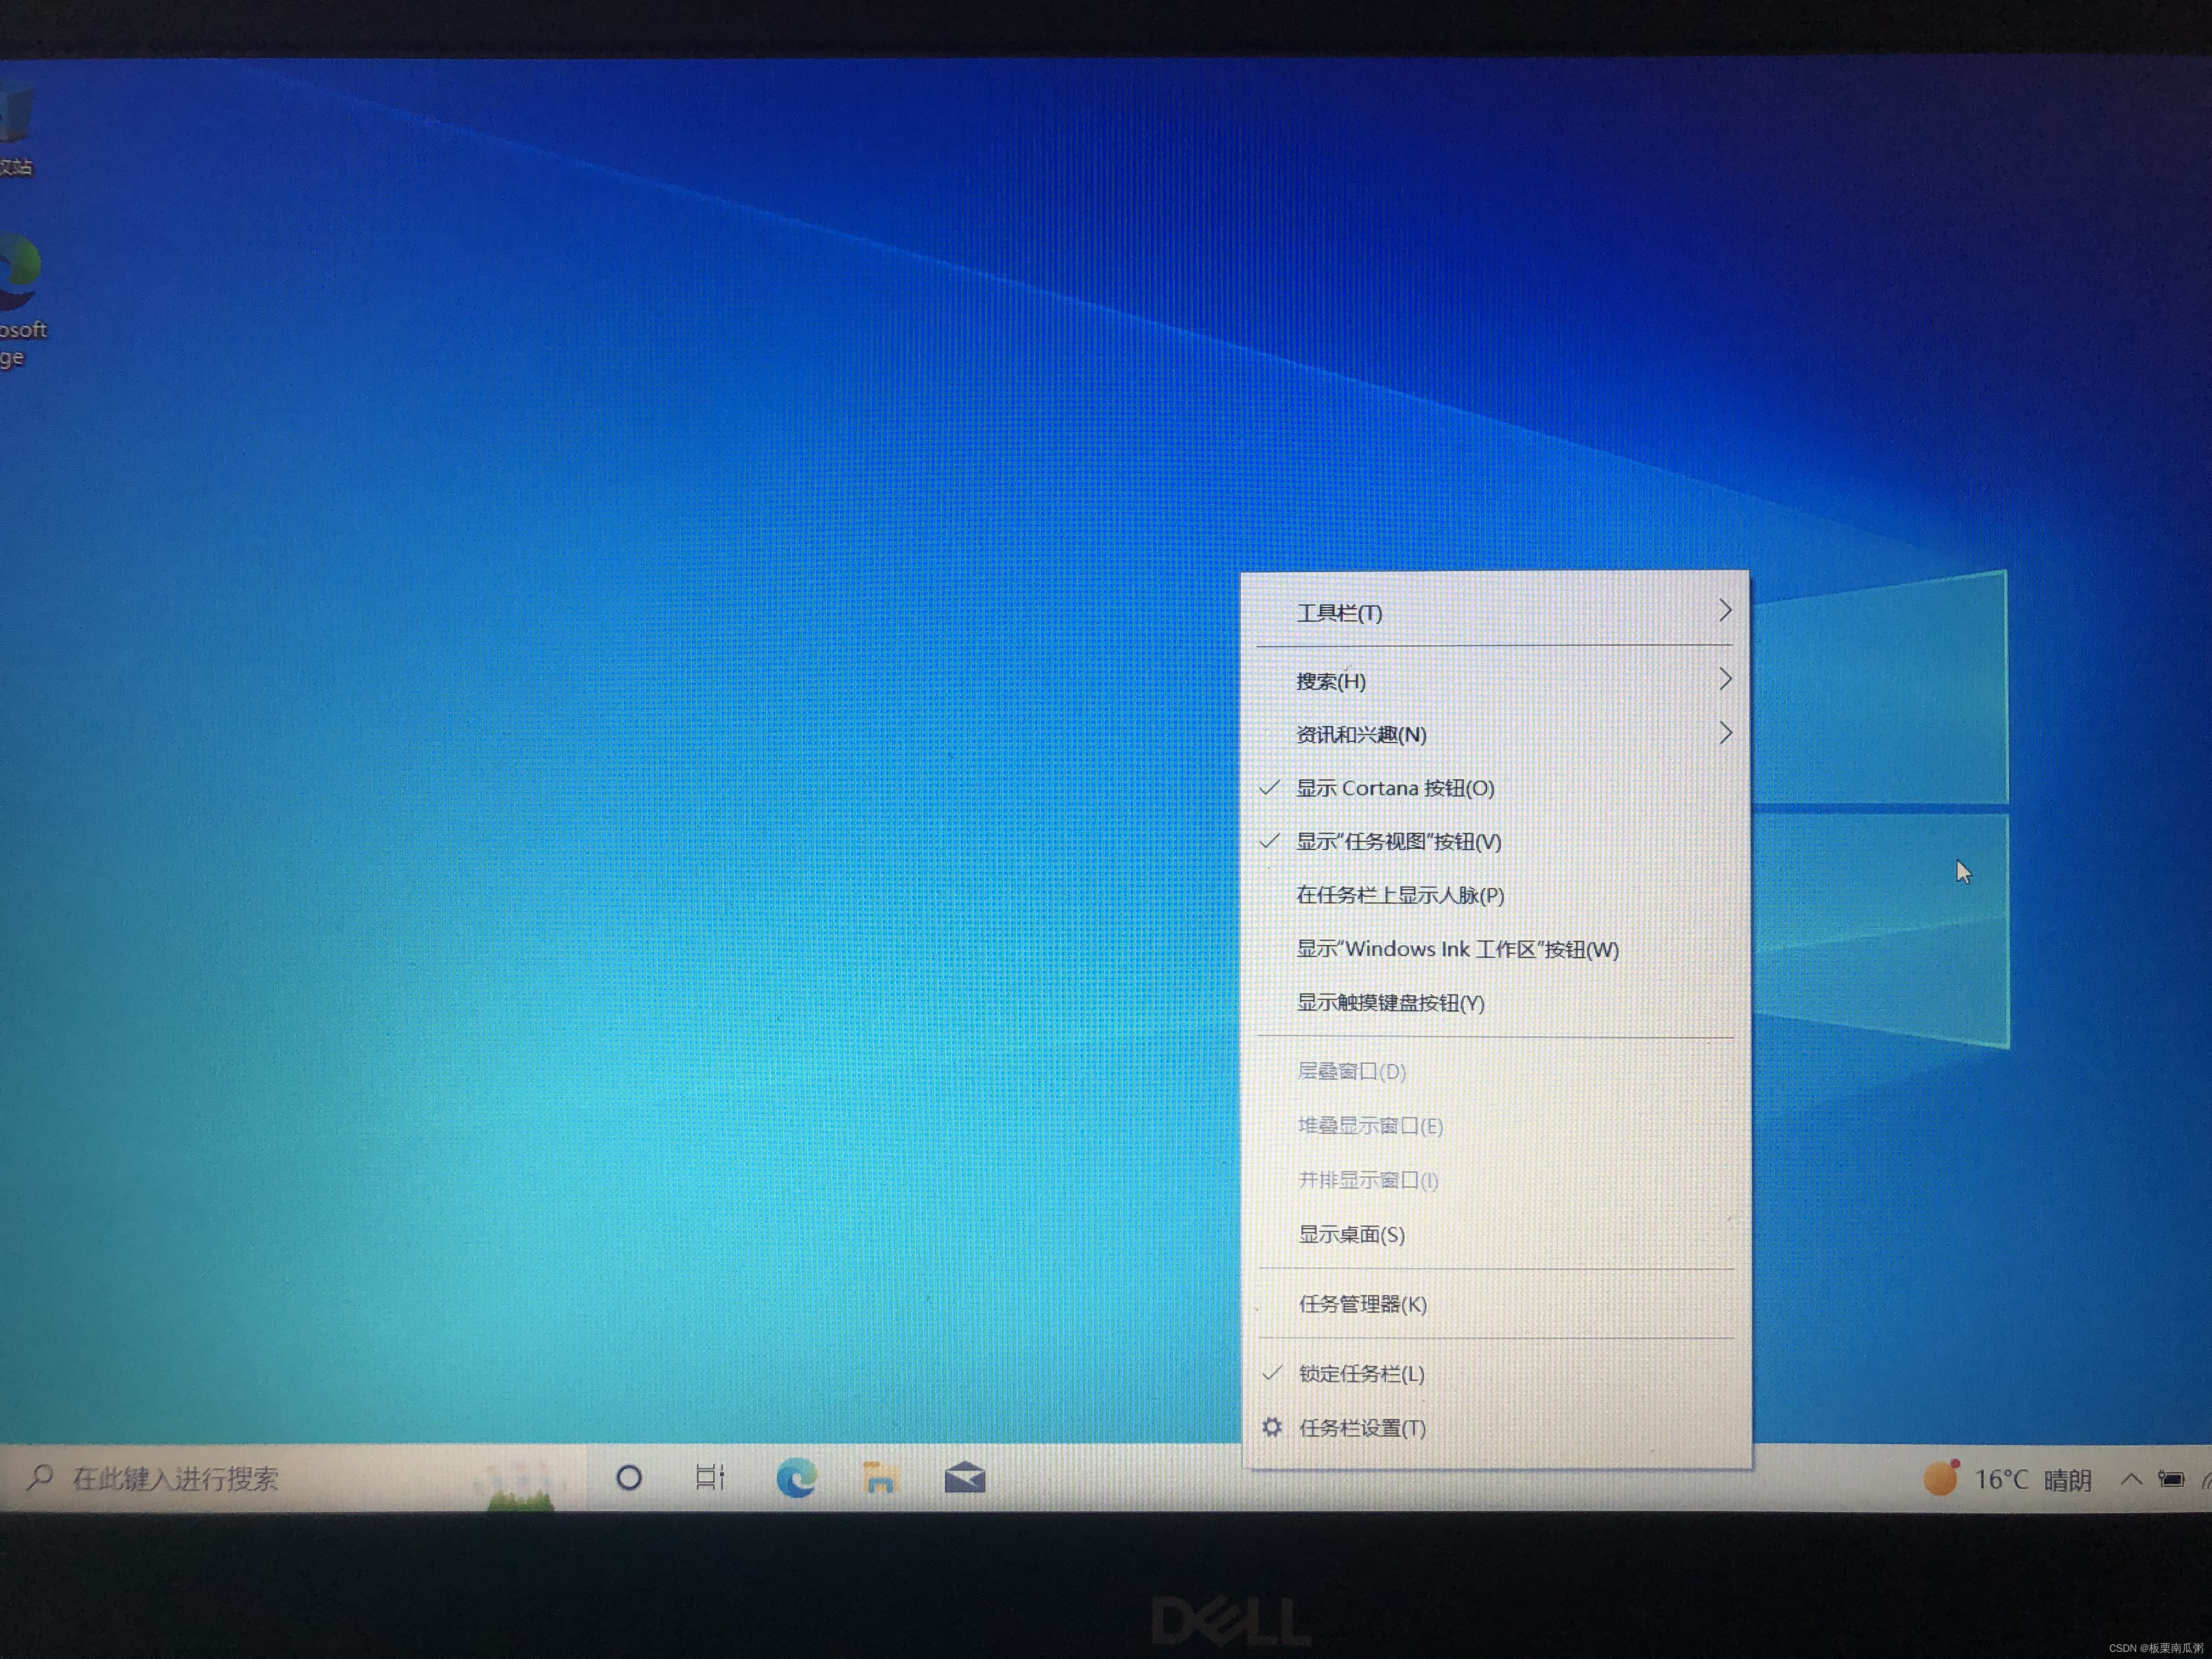Screen dimensions: 2212x1659
Task: Toggle 锁定任务栏 checkmark
Action: coord(1361,1374)
